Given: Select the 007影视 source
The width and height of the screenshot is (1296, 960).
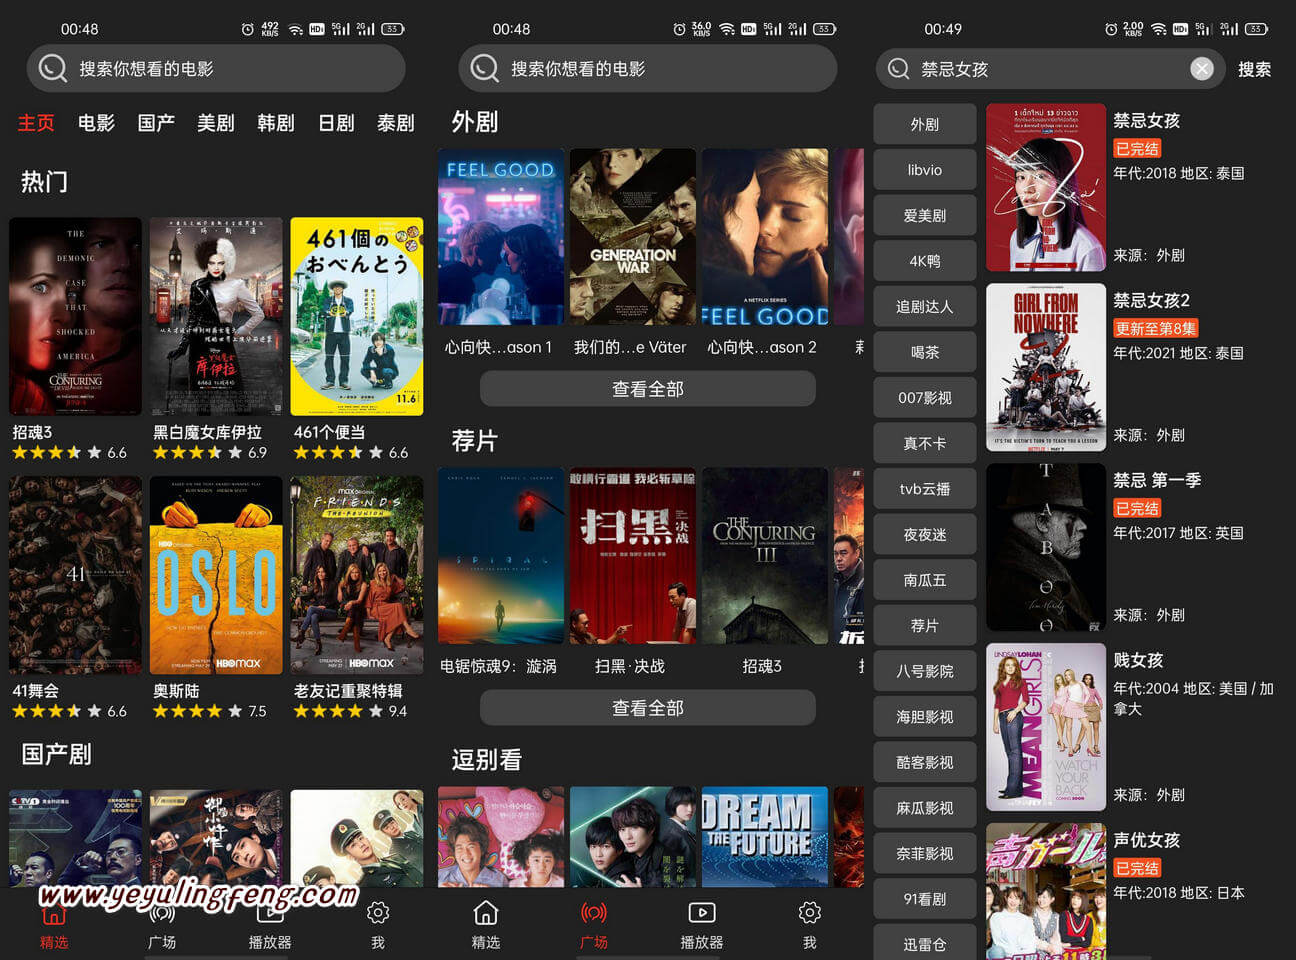Looking at the screenshot, I should 925,398.
